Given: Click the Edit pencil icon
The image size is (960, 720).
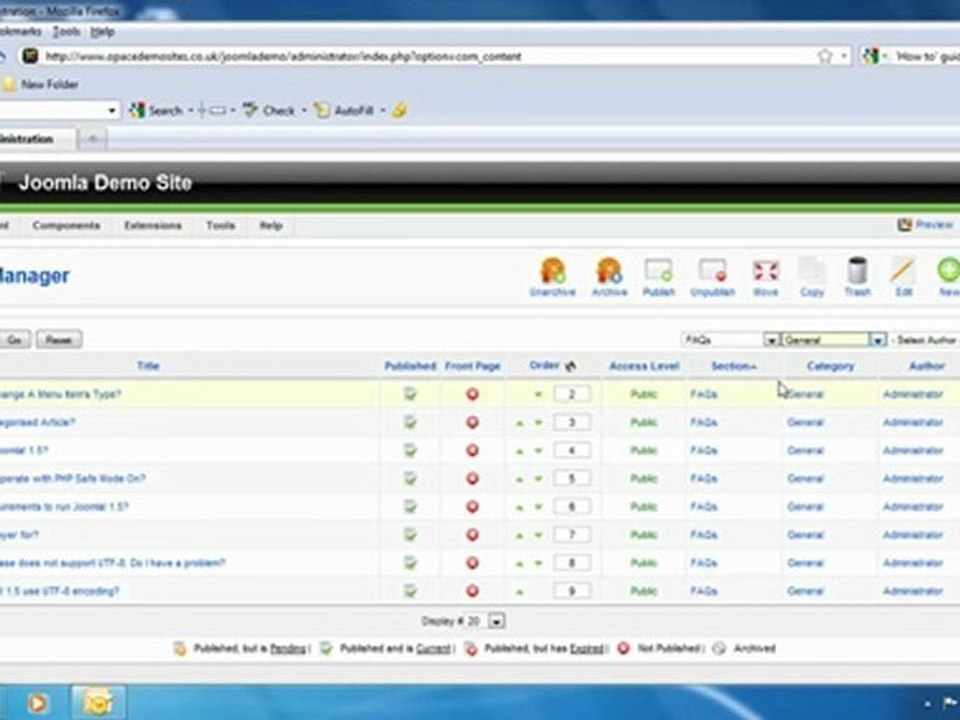Looking at the screenshot, I should [x=903, y=271].
